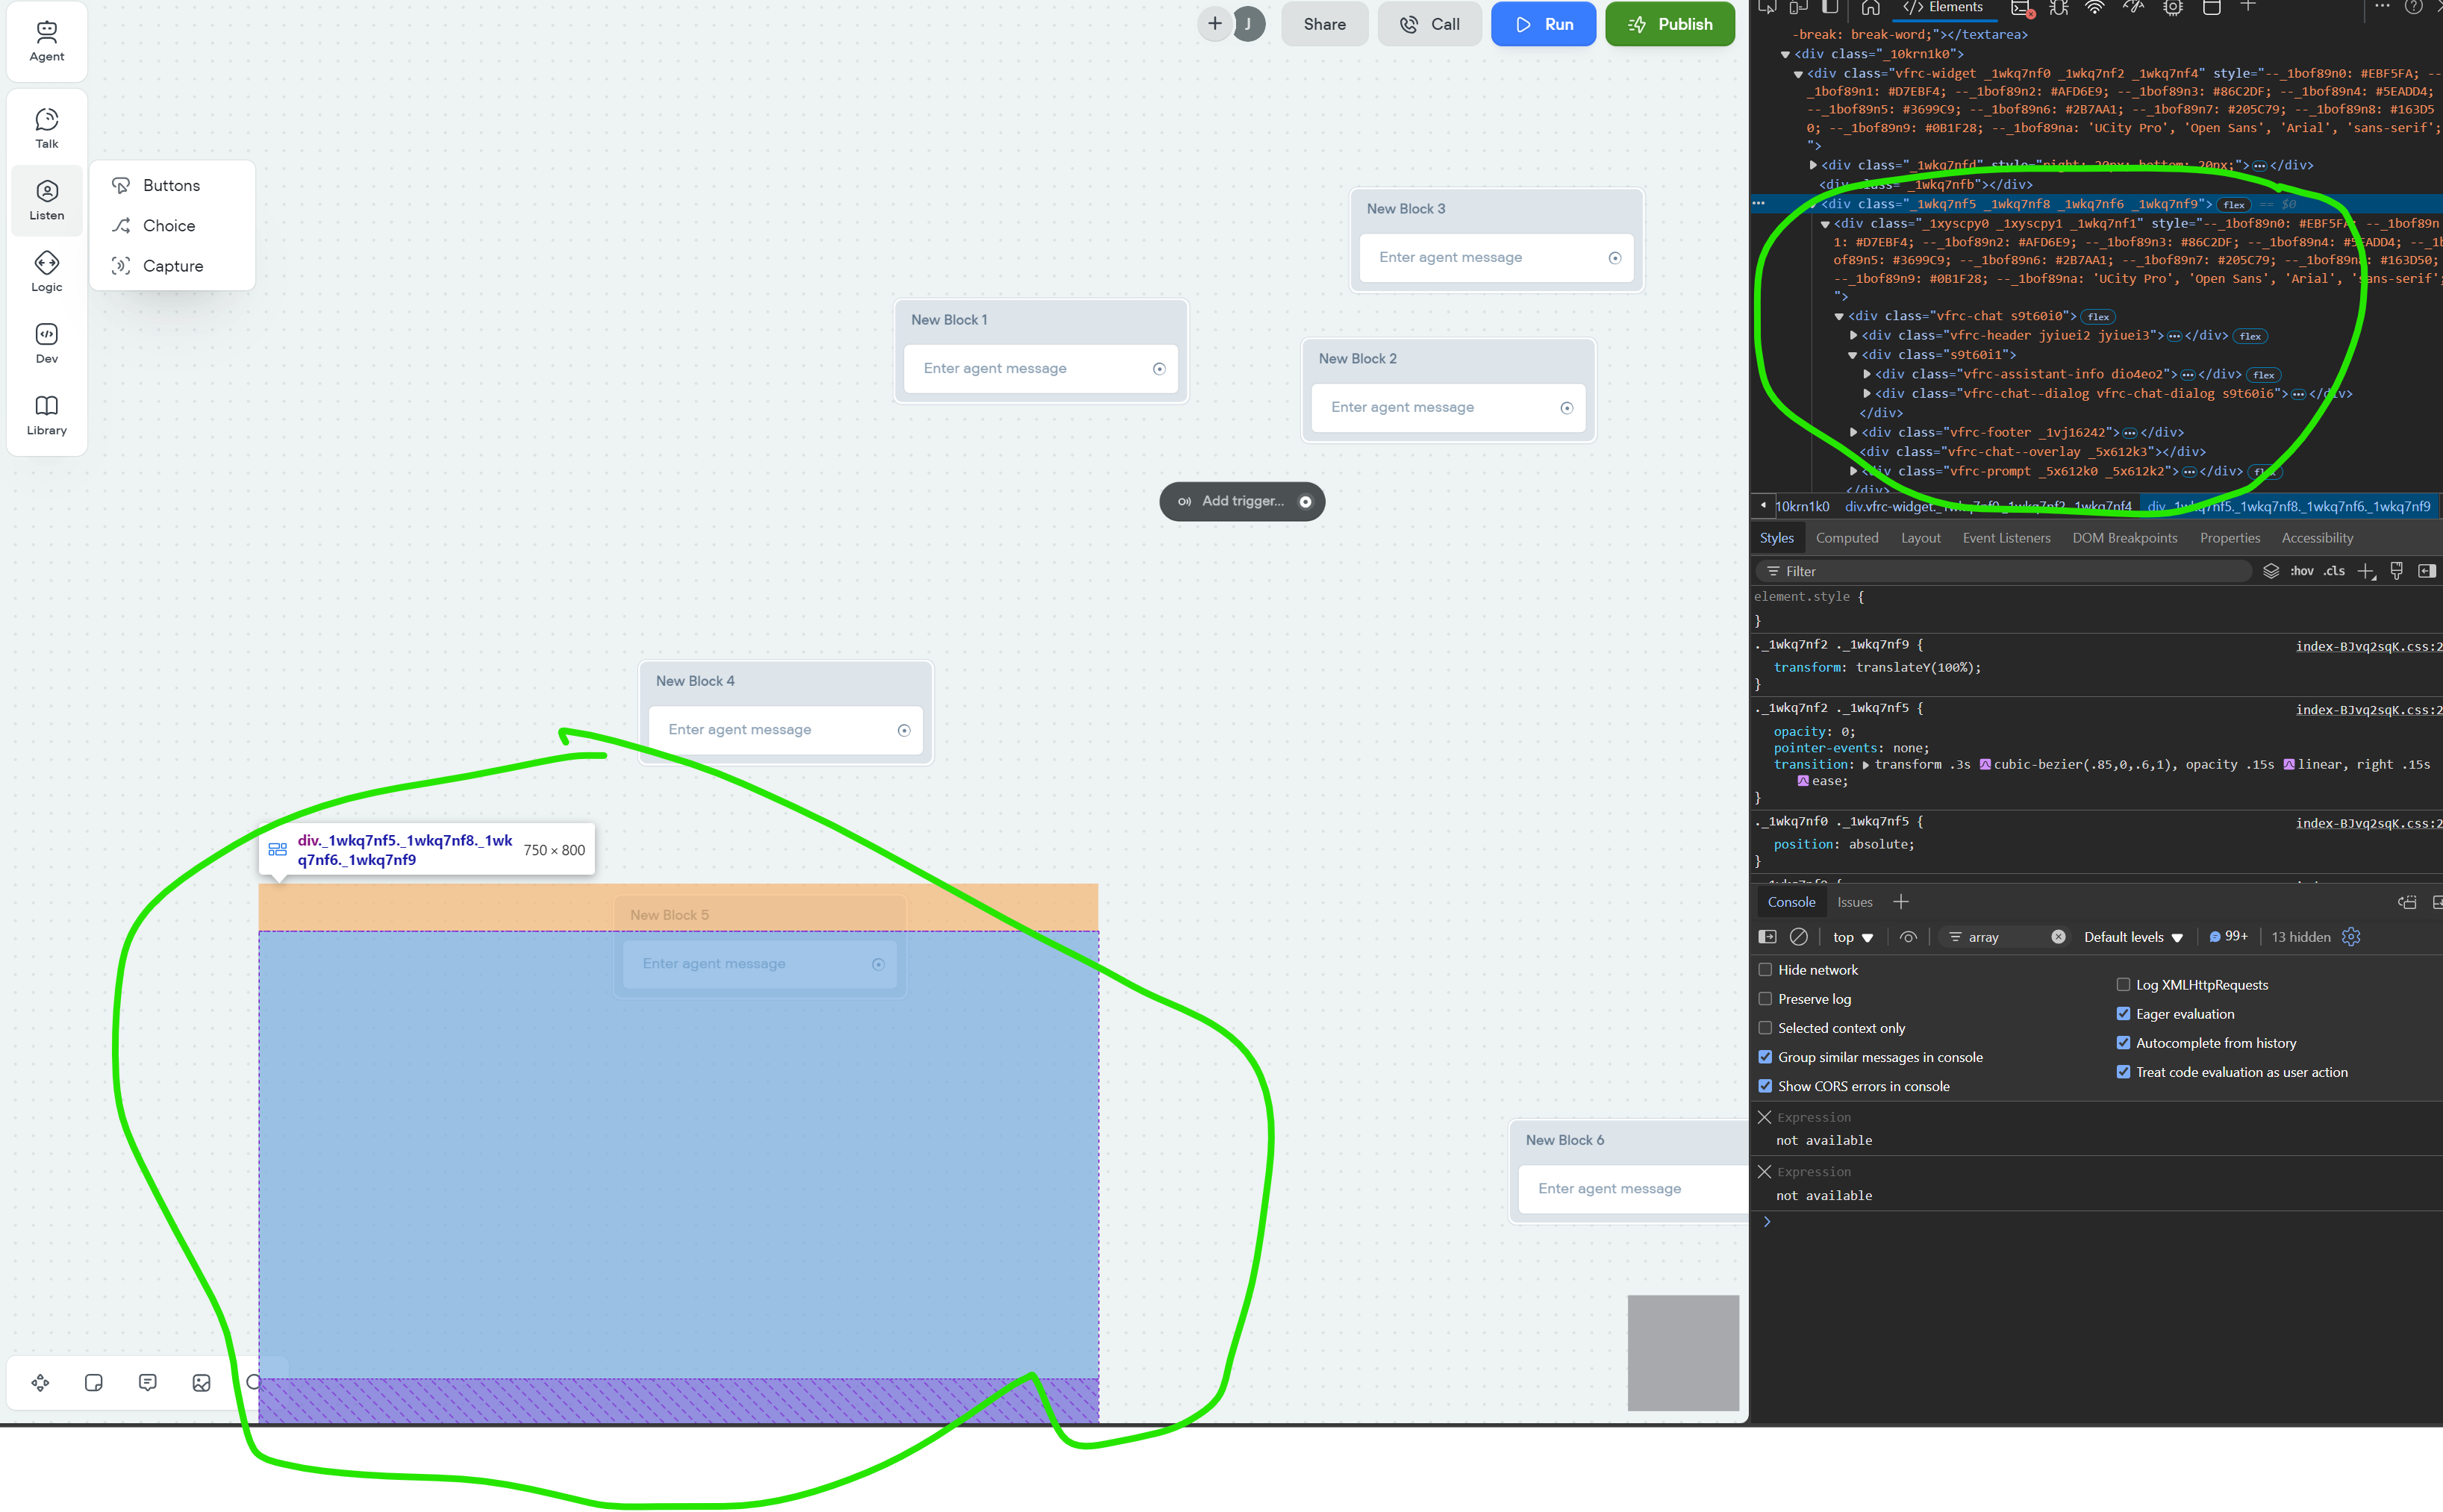Click the Add trigger button

click(x=1242, y=501)
